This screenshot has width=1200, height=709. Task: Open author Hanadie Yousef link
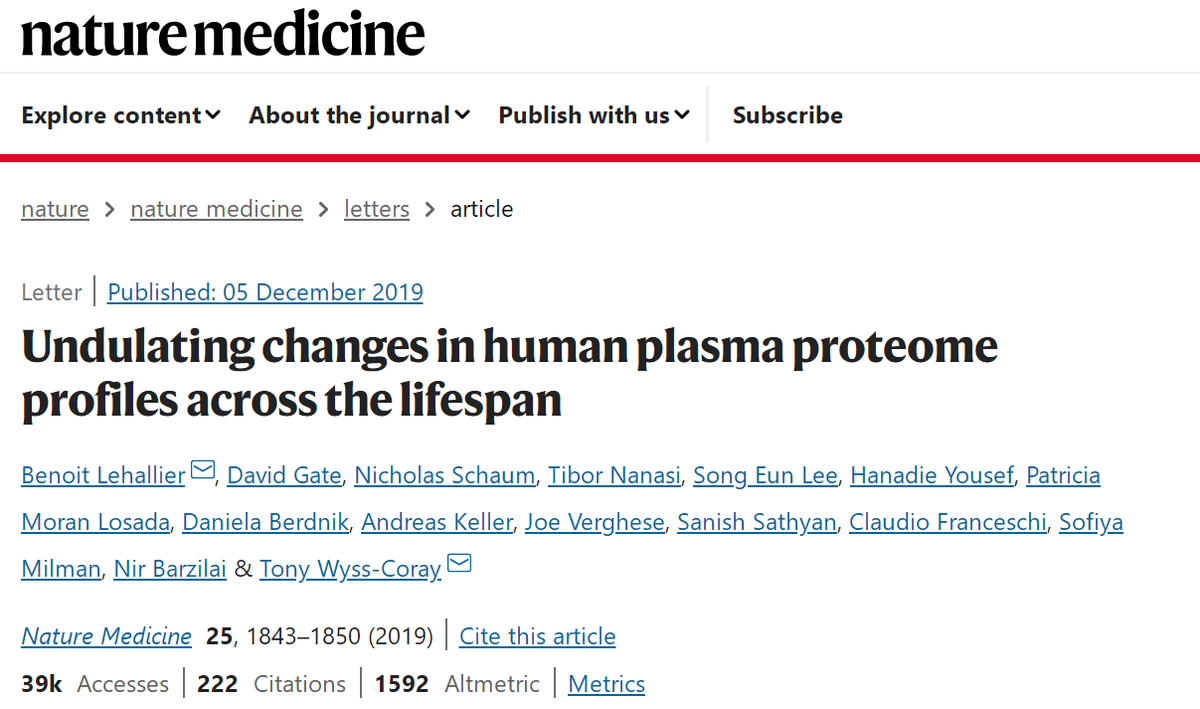(x=932, y=475)
